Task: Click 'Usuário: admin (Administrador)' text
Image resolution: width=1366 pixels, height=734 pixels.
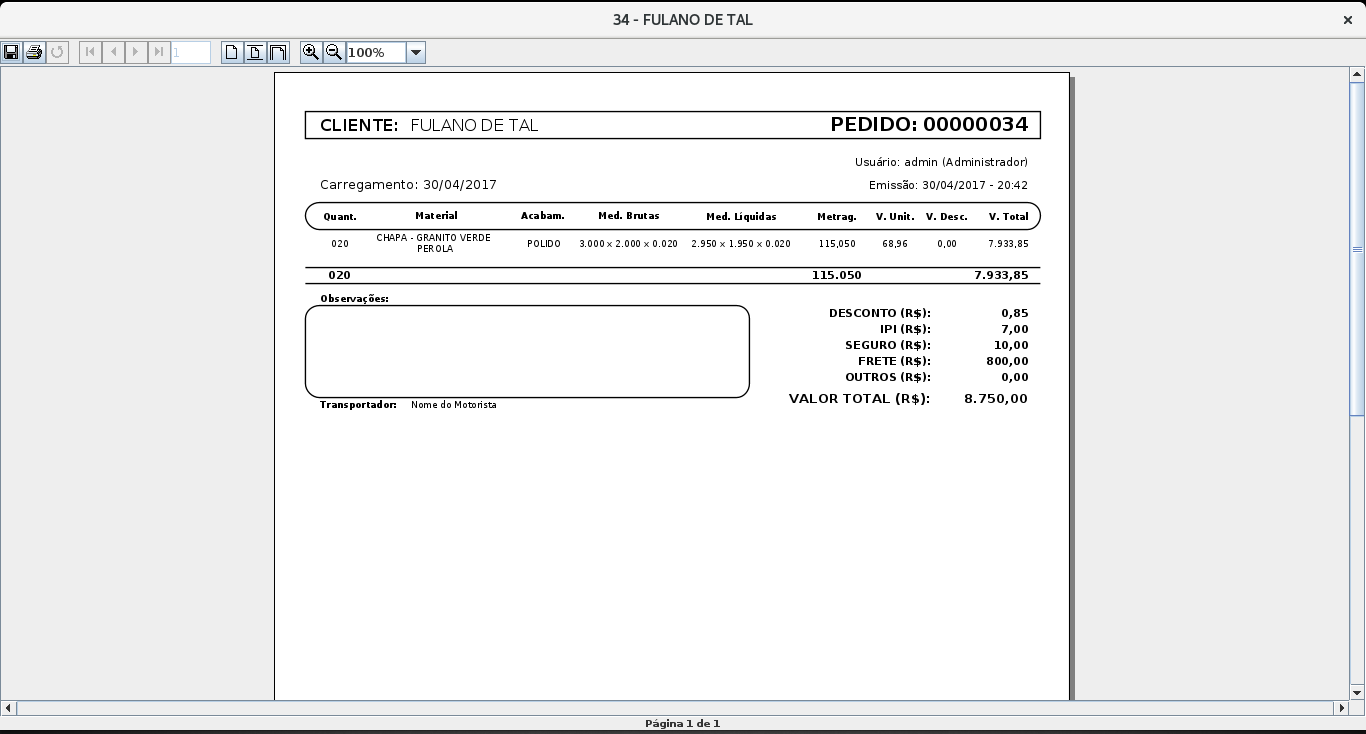Action: (x=941, y=162)
